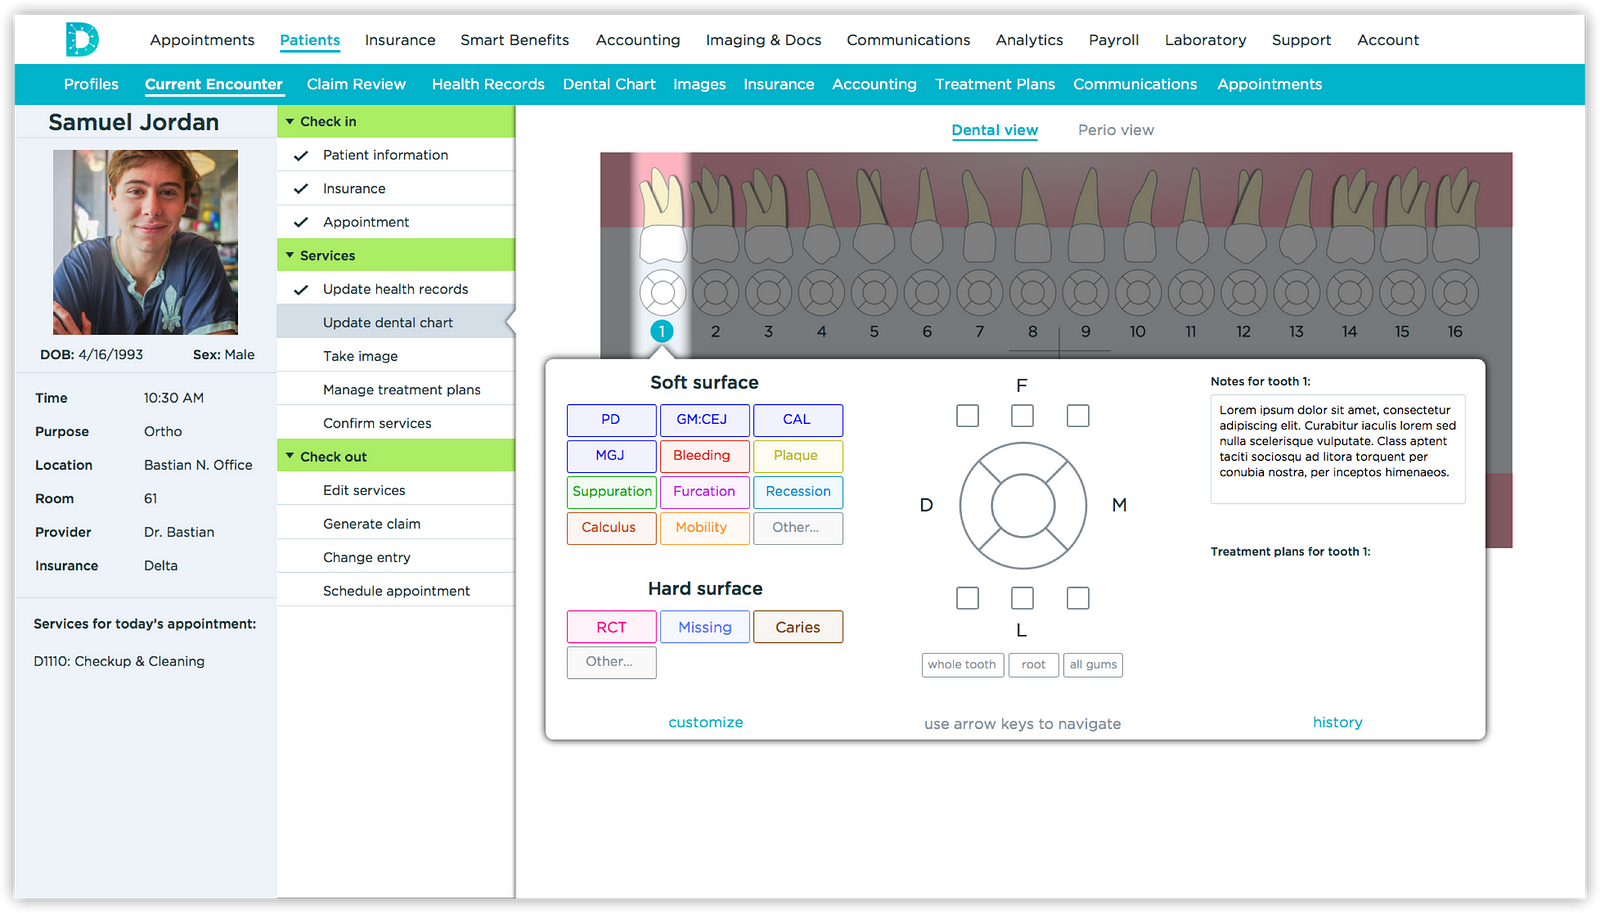
Task: Open the Imaging & Docs menu
Action: (763, 40)
